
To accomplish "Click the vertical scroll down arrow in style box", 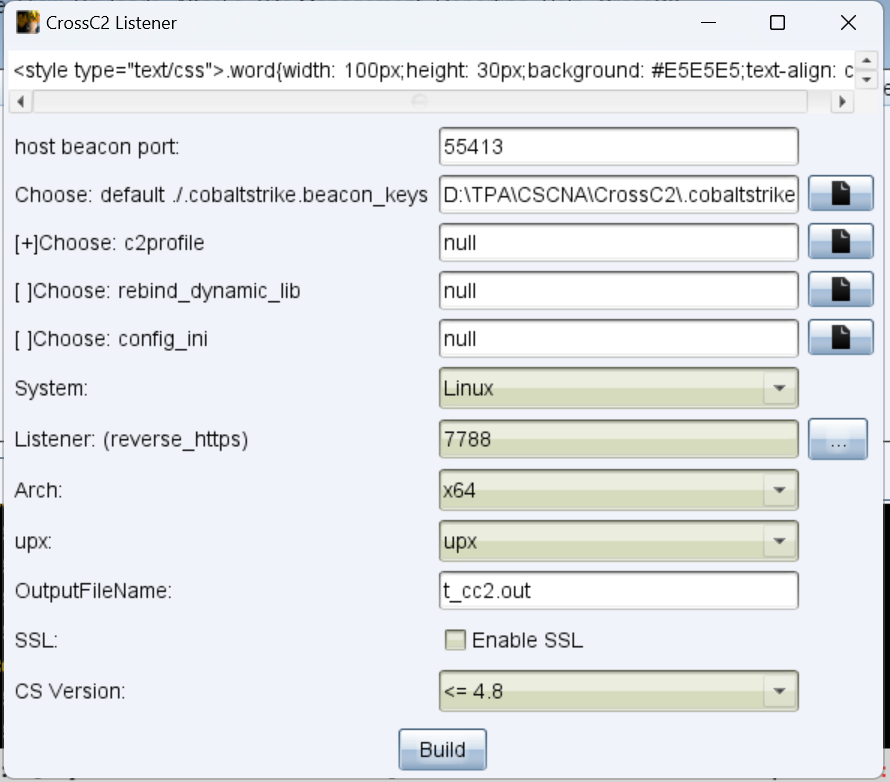I will point(867,80).
